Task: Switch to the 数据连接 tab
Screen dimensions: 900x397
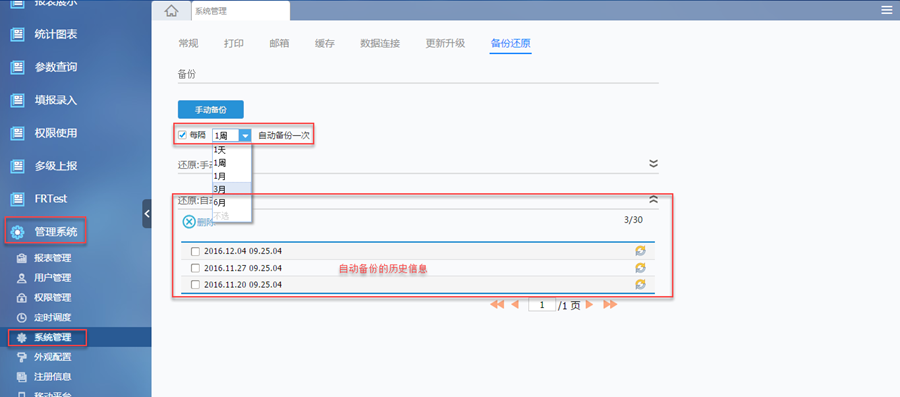Action: (380, 43)
